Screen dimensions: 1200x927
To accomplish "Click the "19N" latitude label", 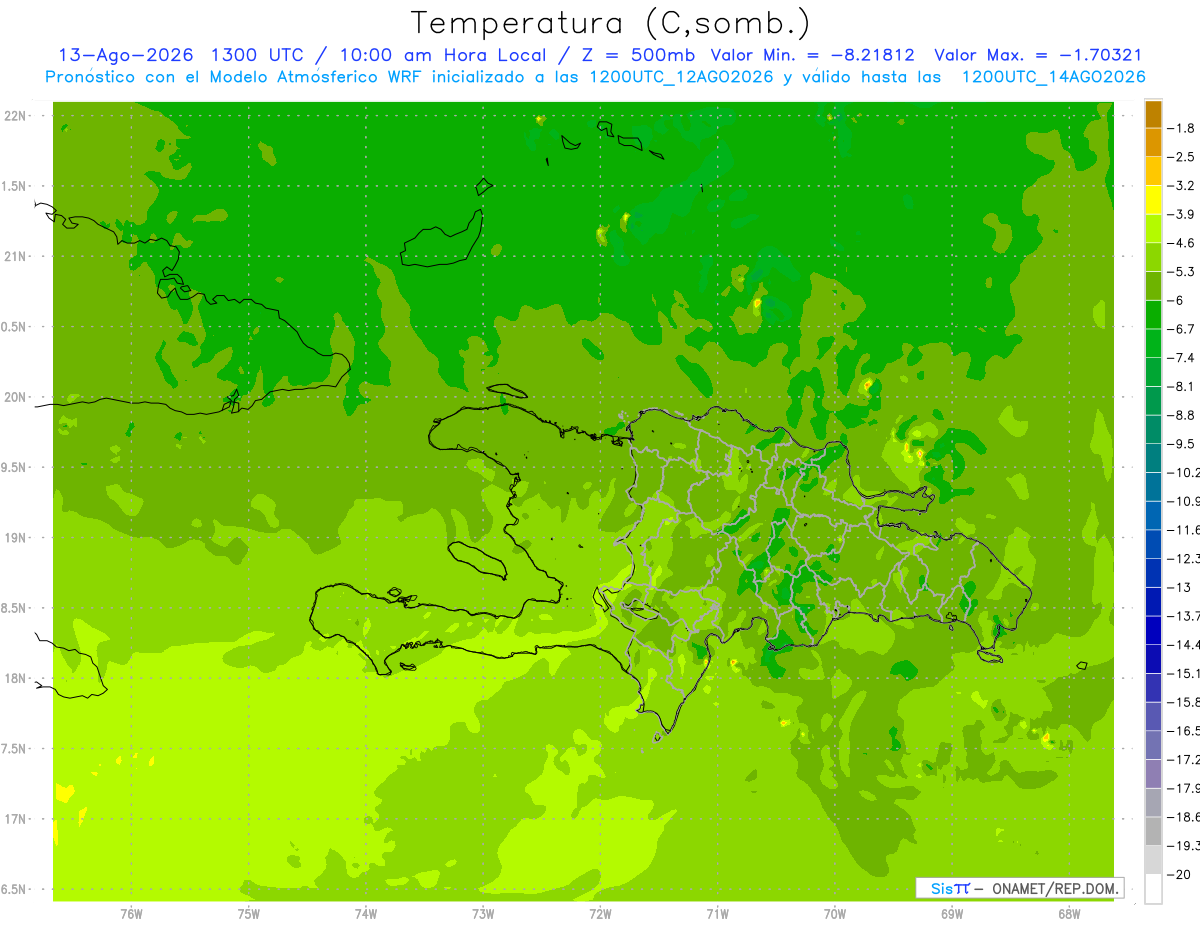I will (x=15, y=538).
